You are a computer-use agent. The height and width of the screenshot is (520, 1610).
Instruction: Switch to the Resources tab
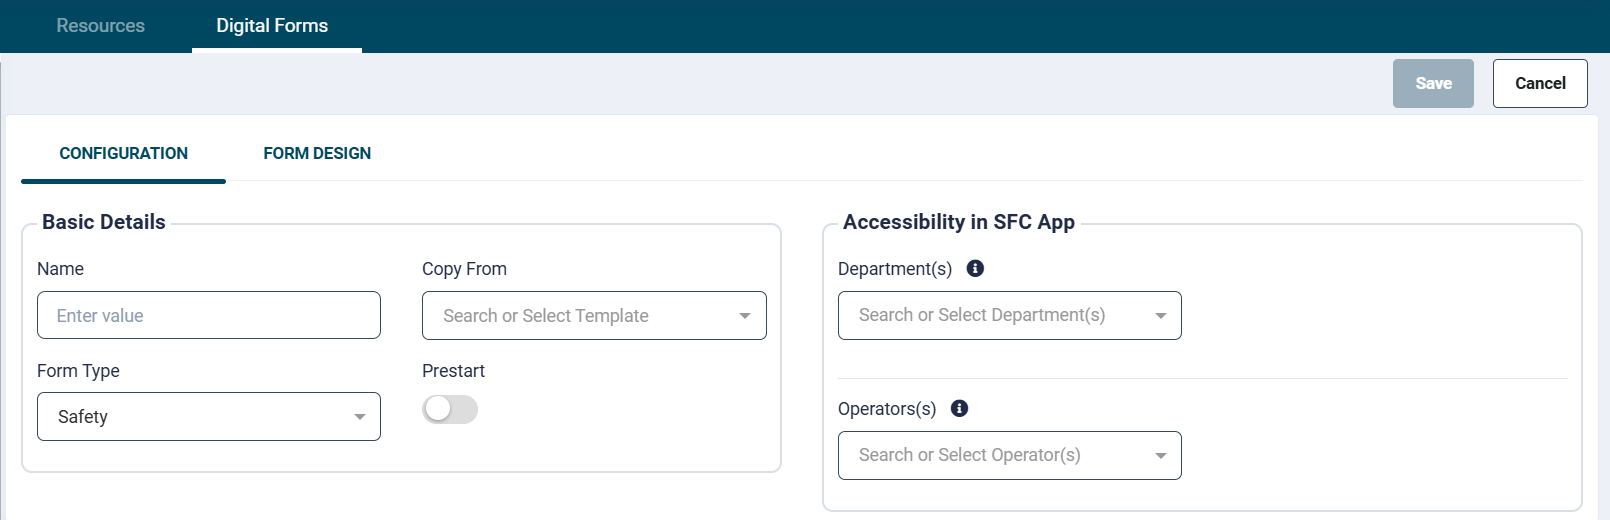(x=100, y=26)
